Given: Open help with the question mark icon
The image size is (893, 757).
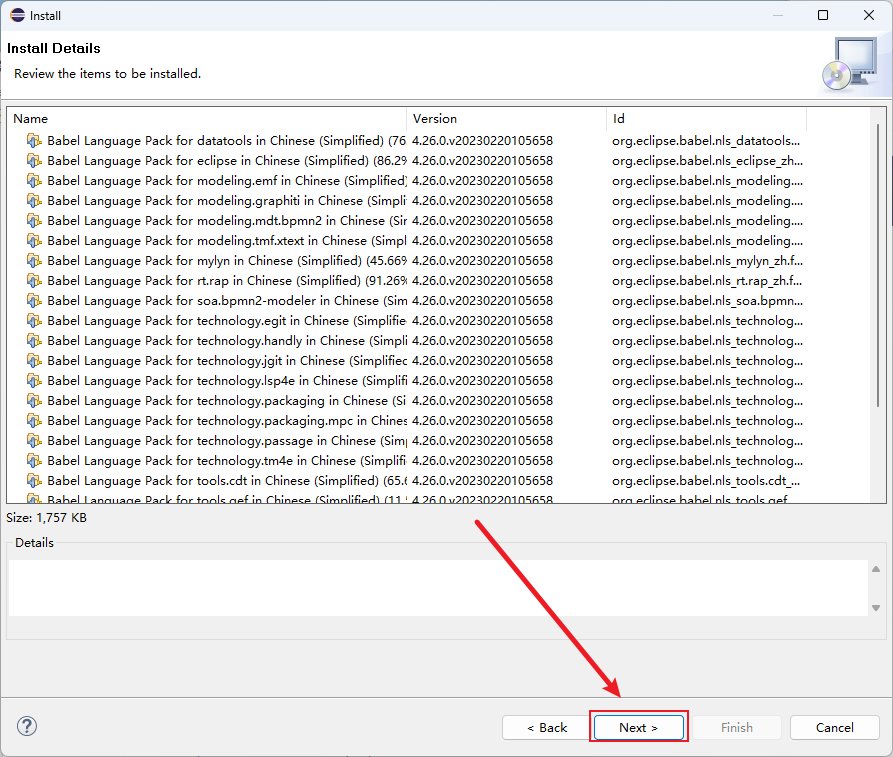Looking at the screenshot, I should coord(27,726).
